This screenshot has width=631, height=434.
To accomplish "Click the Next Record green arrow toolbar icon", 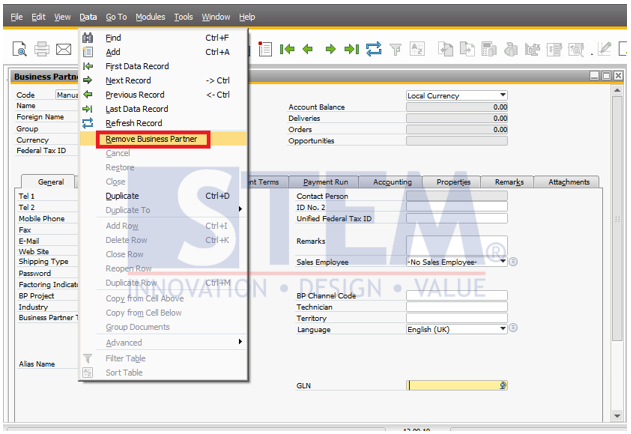I will [x=330, y=49].
